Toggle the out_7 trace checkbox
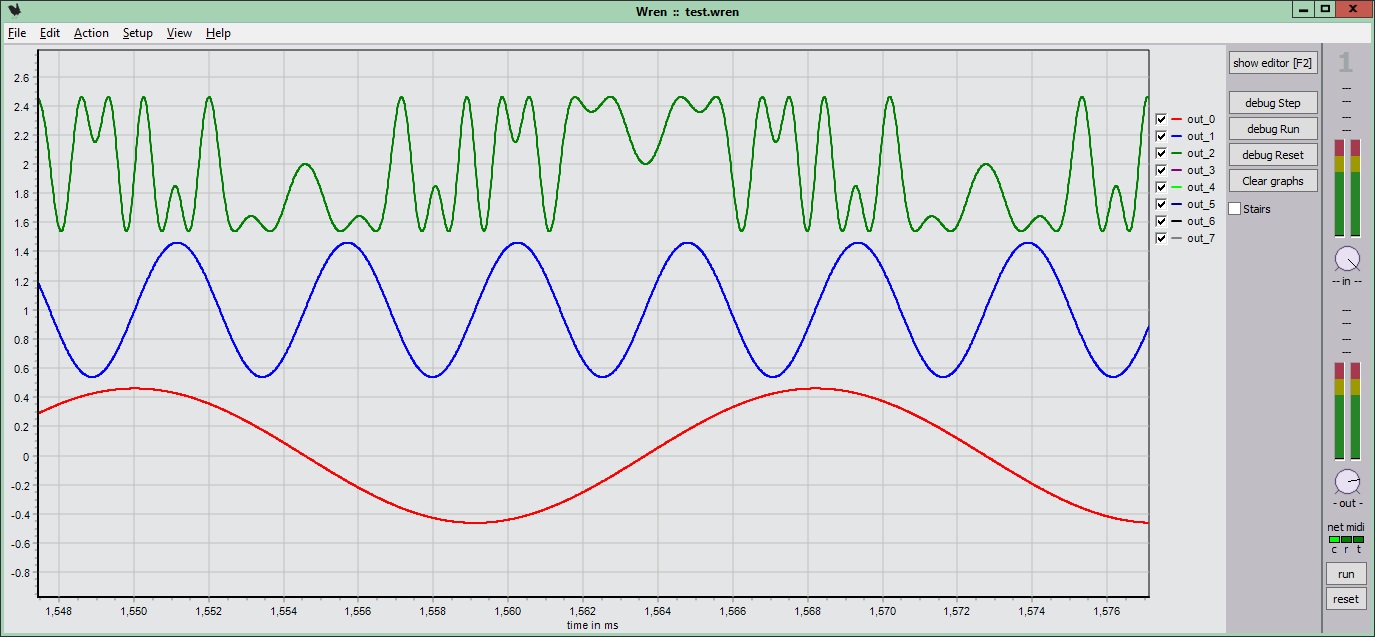 [1161, 238]
